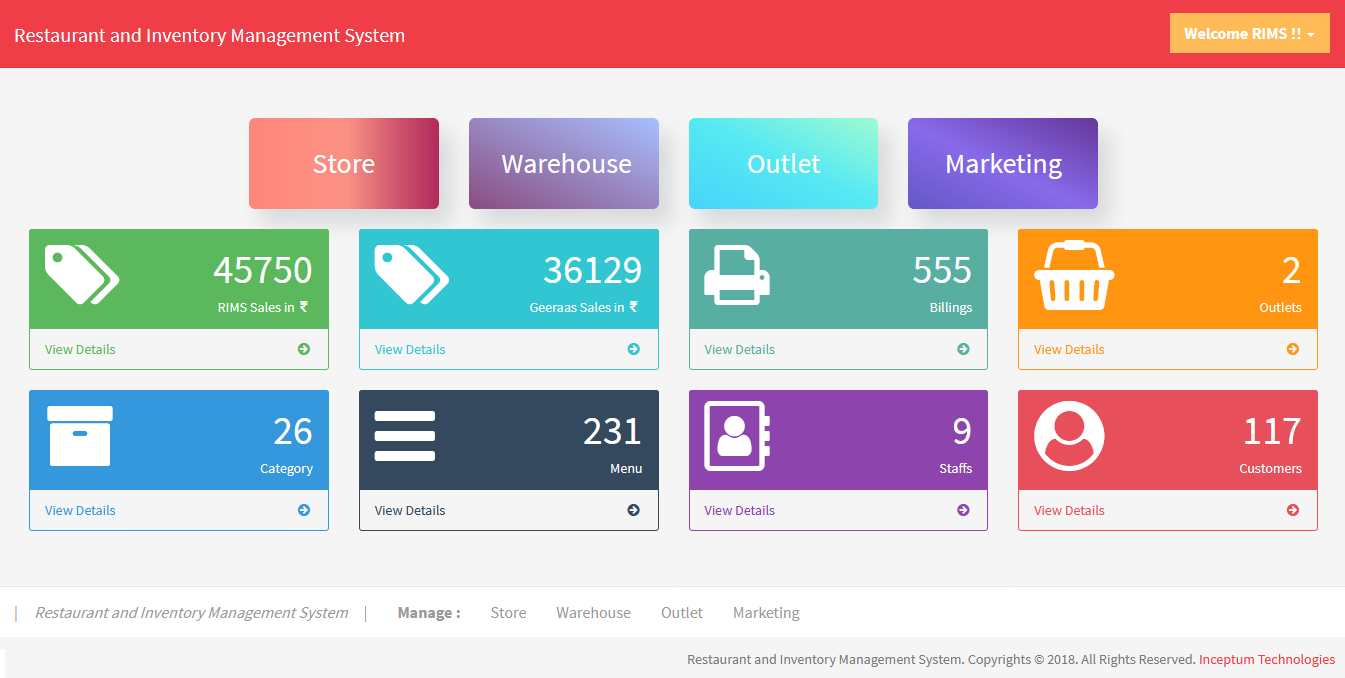View Details for the Menu card

[410, 510]
